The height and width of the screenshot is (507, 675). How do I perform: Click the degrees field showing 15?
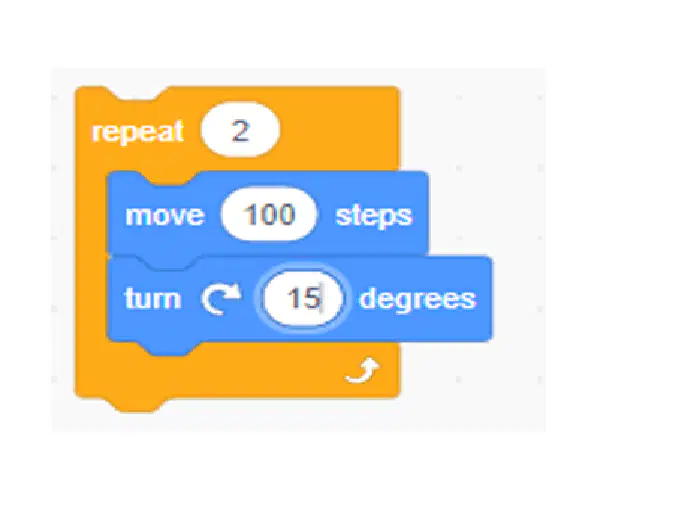(x=303, y=298)
